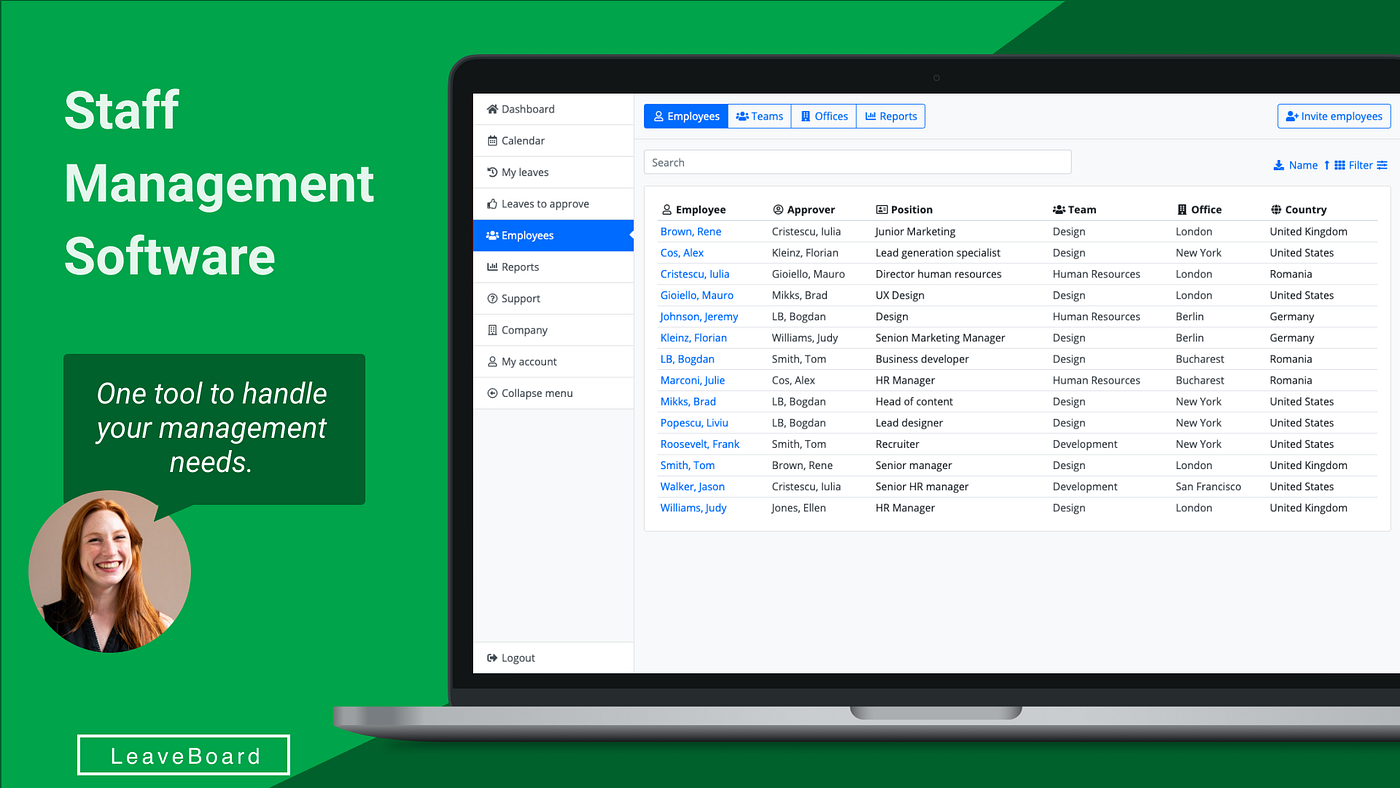Screen dimensions: 1400x788
Task: Click the Logout arrow icon
Action: (x=492, y=658)
